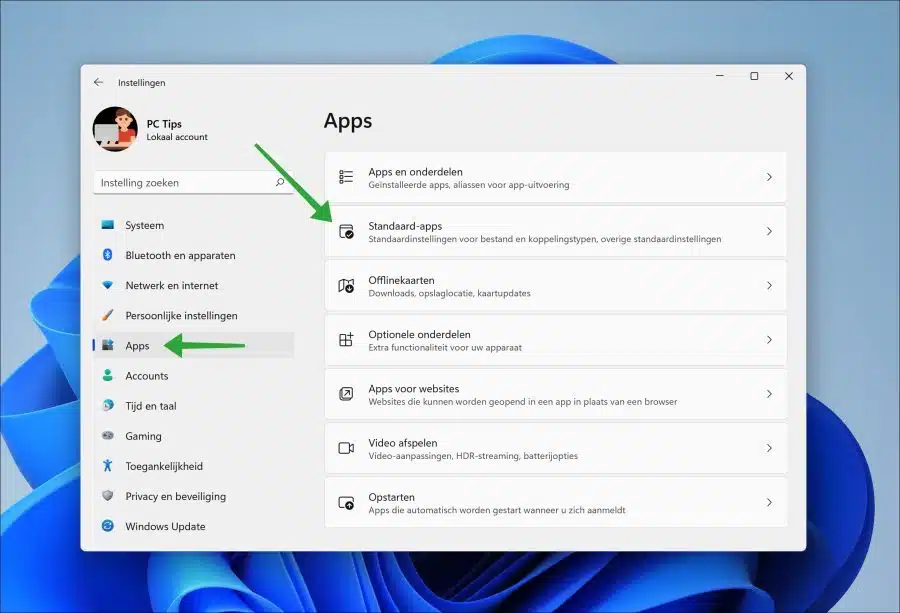Expand Video afspelen chevron

(769, 448)
